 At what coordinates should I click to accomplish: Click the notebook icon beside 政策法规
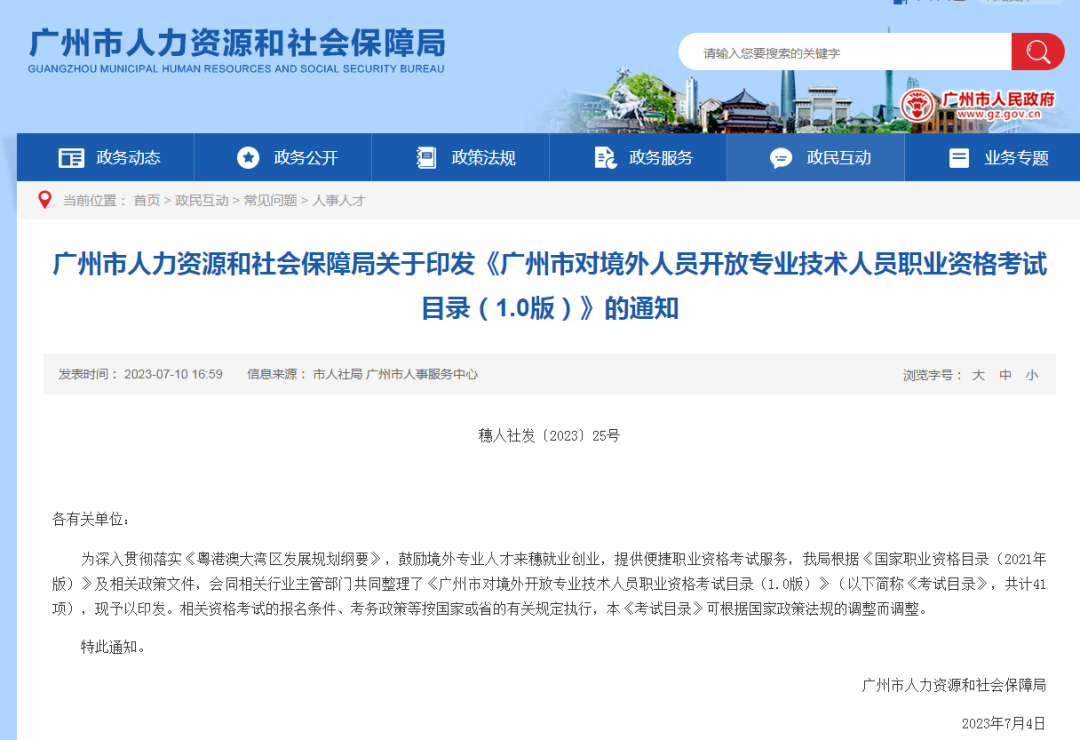point(426,158)
